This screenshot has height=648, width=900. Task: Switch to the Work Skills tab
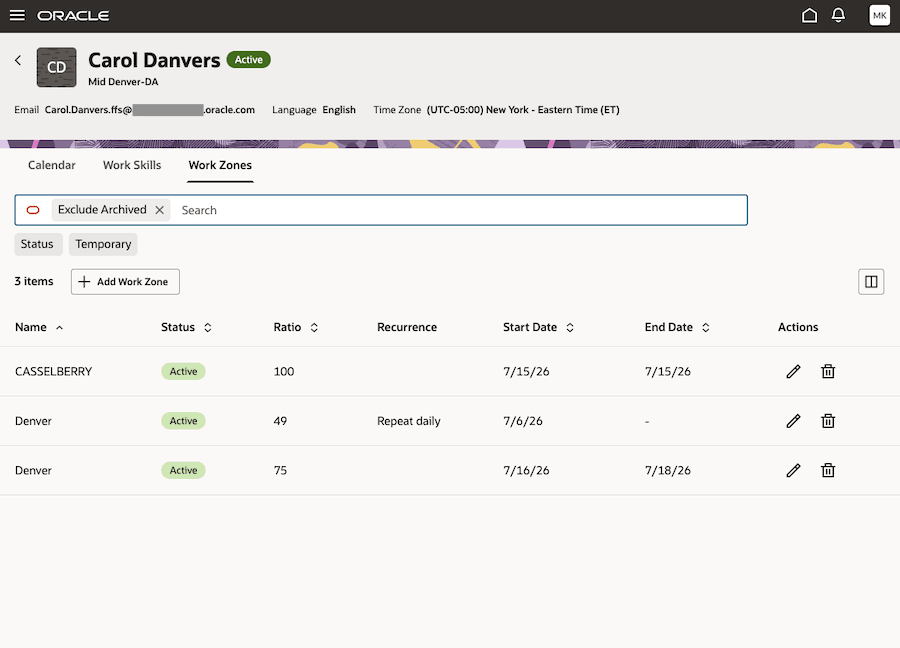132,165
